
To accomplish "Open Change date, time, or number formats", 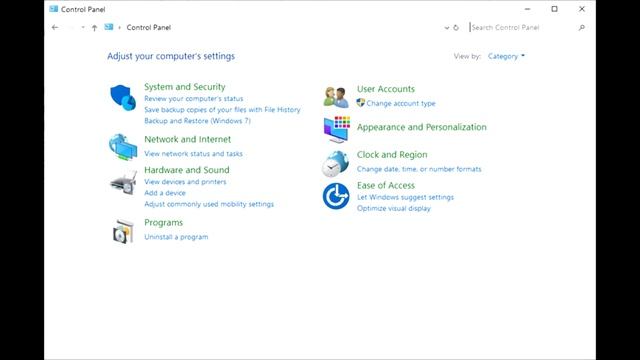I will [x=419, y=169].
